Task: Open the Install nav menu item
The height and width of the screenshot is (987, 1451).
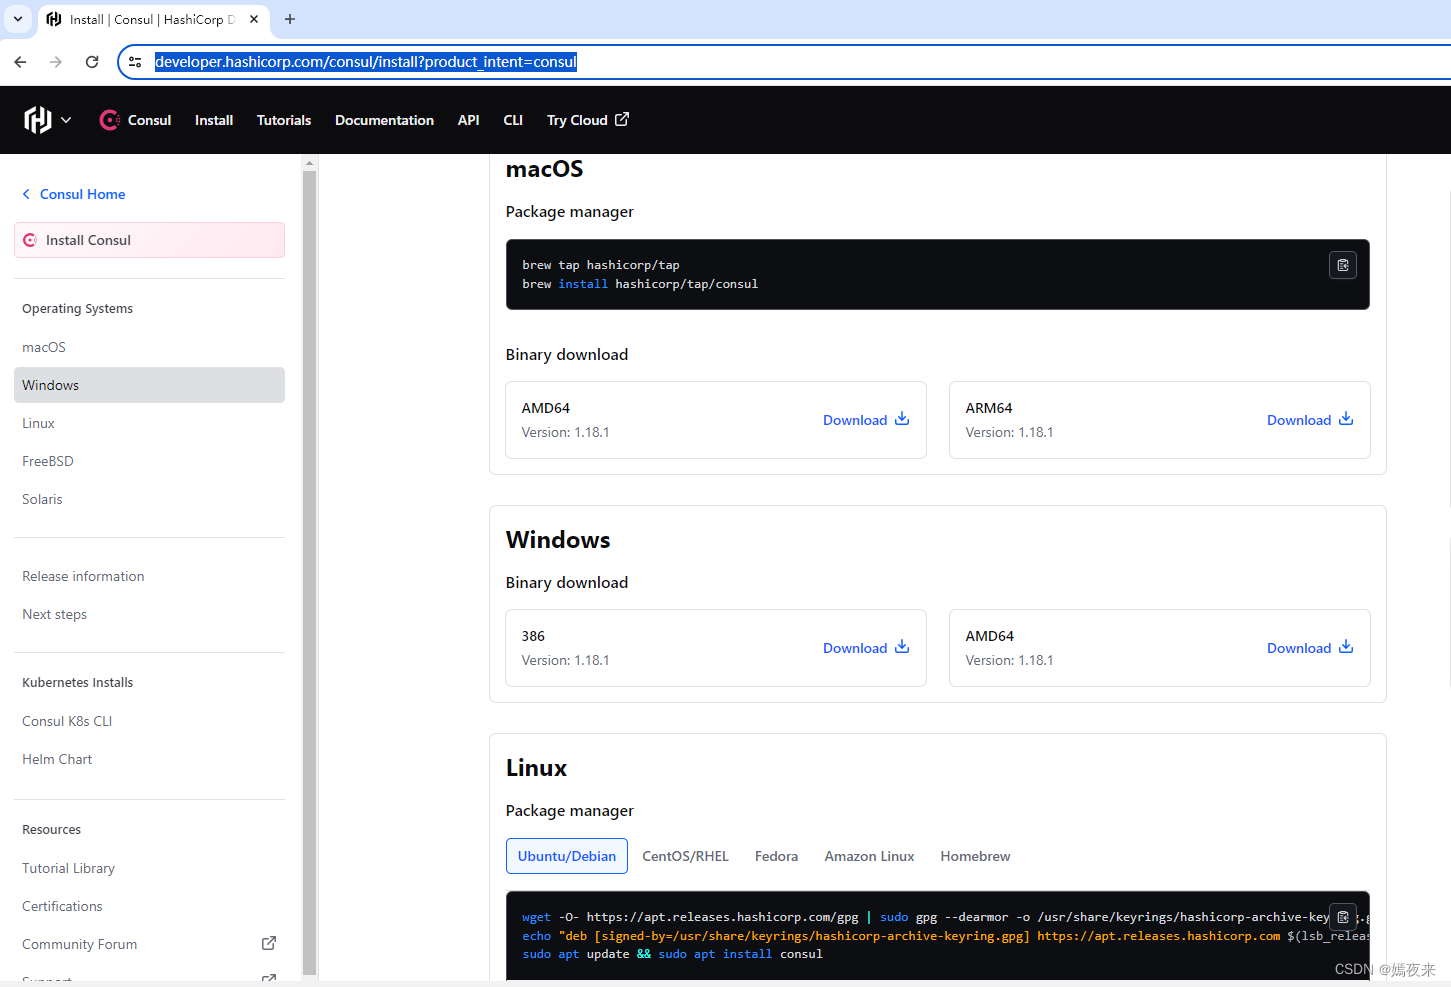Action: click(214, 120)
